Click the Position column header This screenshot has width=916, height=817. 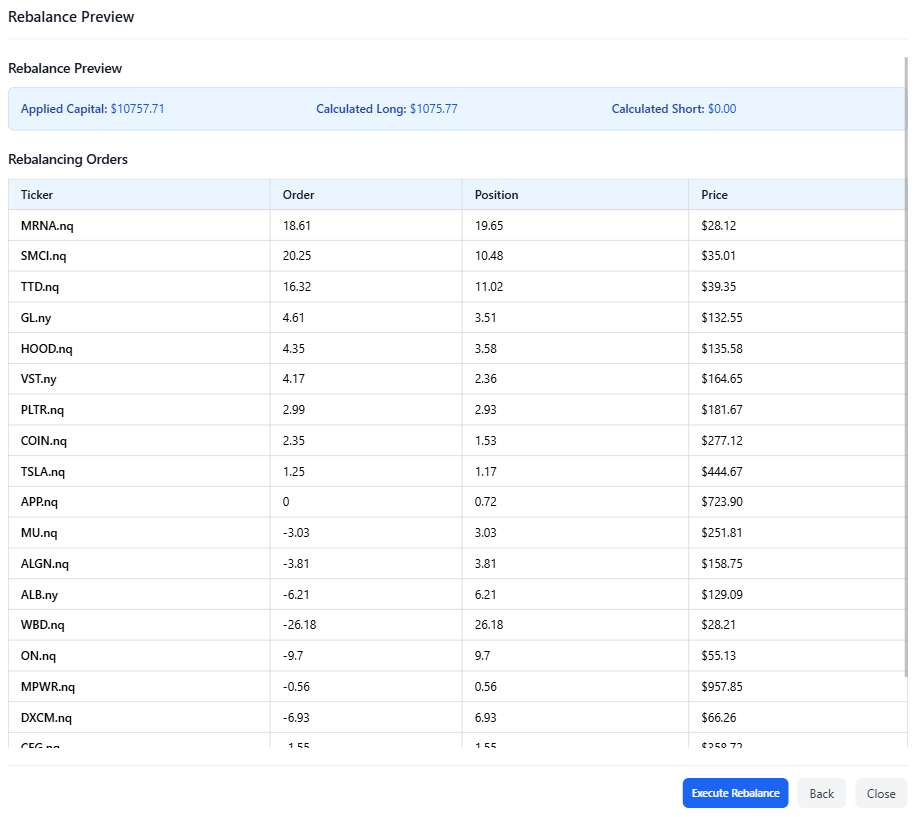[496, 195]
